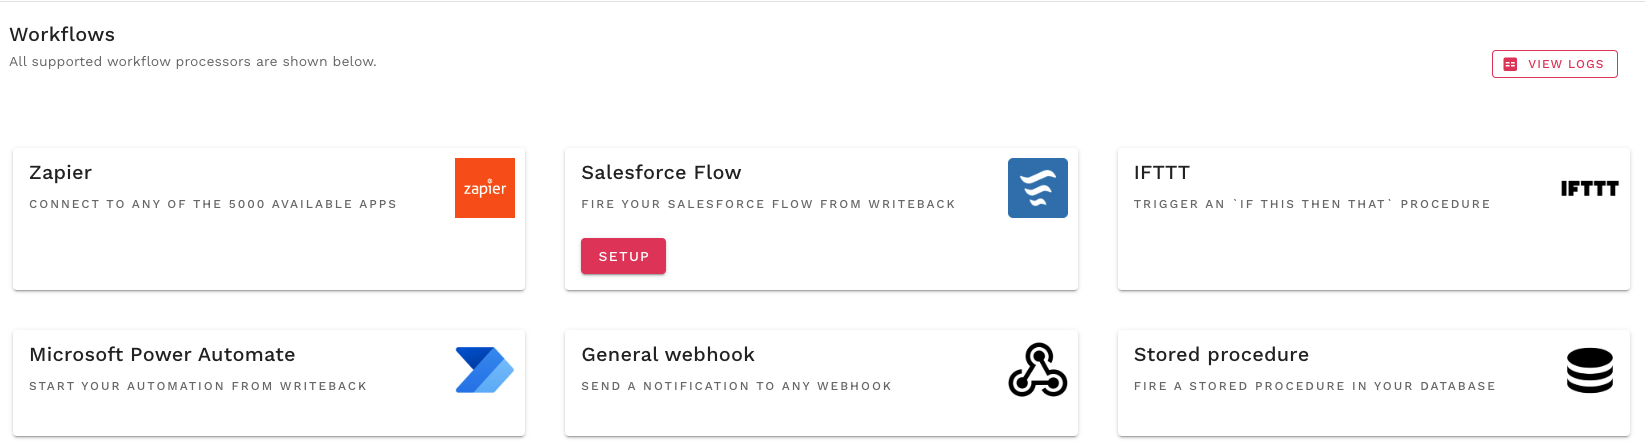Select the Zapier card title
The height and width of the screenshot is (446, 1645).
(x=61, y=173)
